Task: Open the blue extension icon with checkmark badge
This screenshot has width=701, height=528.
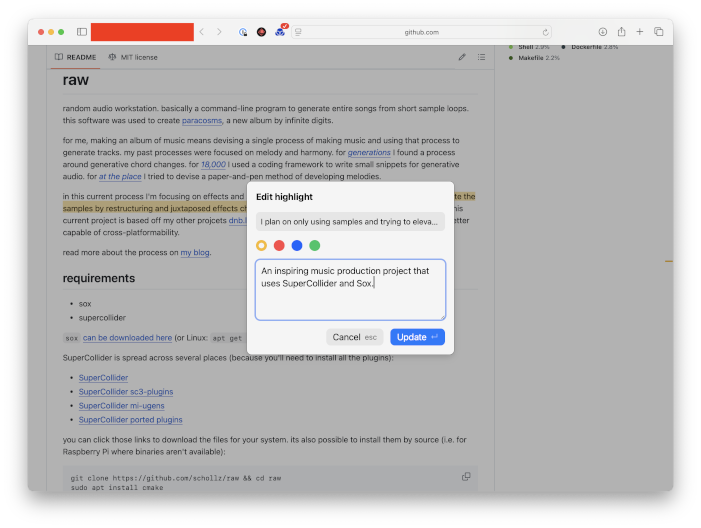Action: coord(281,30)
